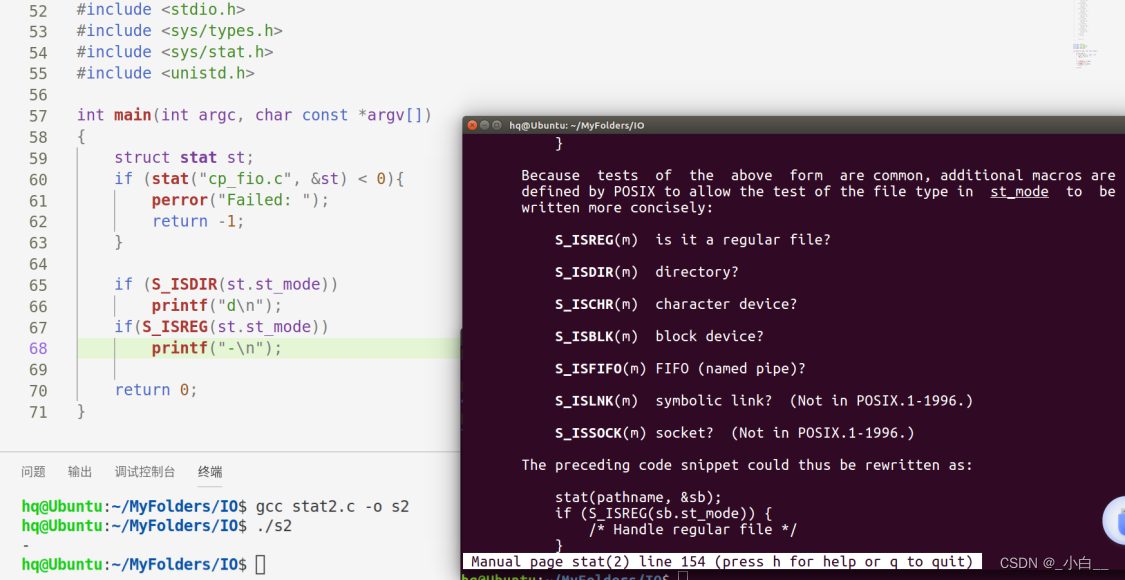Click the "gcc stat2.c -o s2" command
This screenshot has height=580, width=1125.
[x=333, y=506]
